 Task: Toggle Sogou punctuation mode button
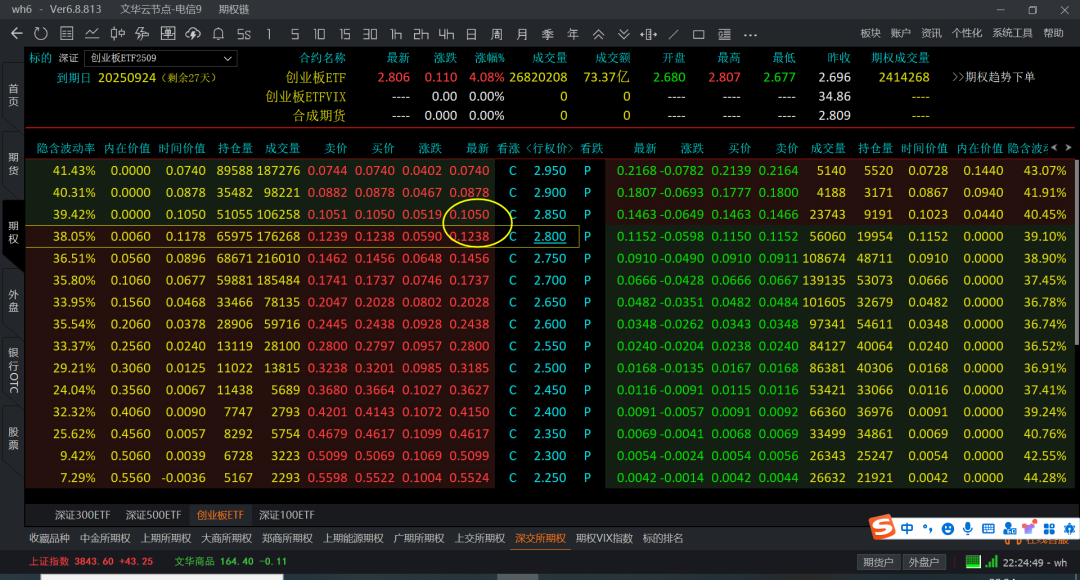pyautogui.click(x=928, y=529)
